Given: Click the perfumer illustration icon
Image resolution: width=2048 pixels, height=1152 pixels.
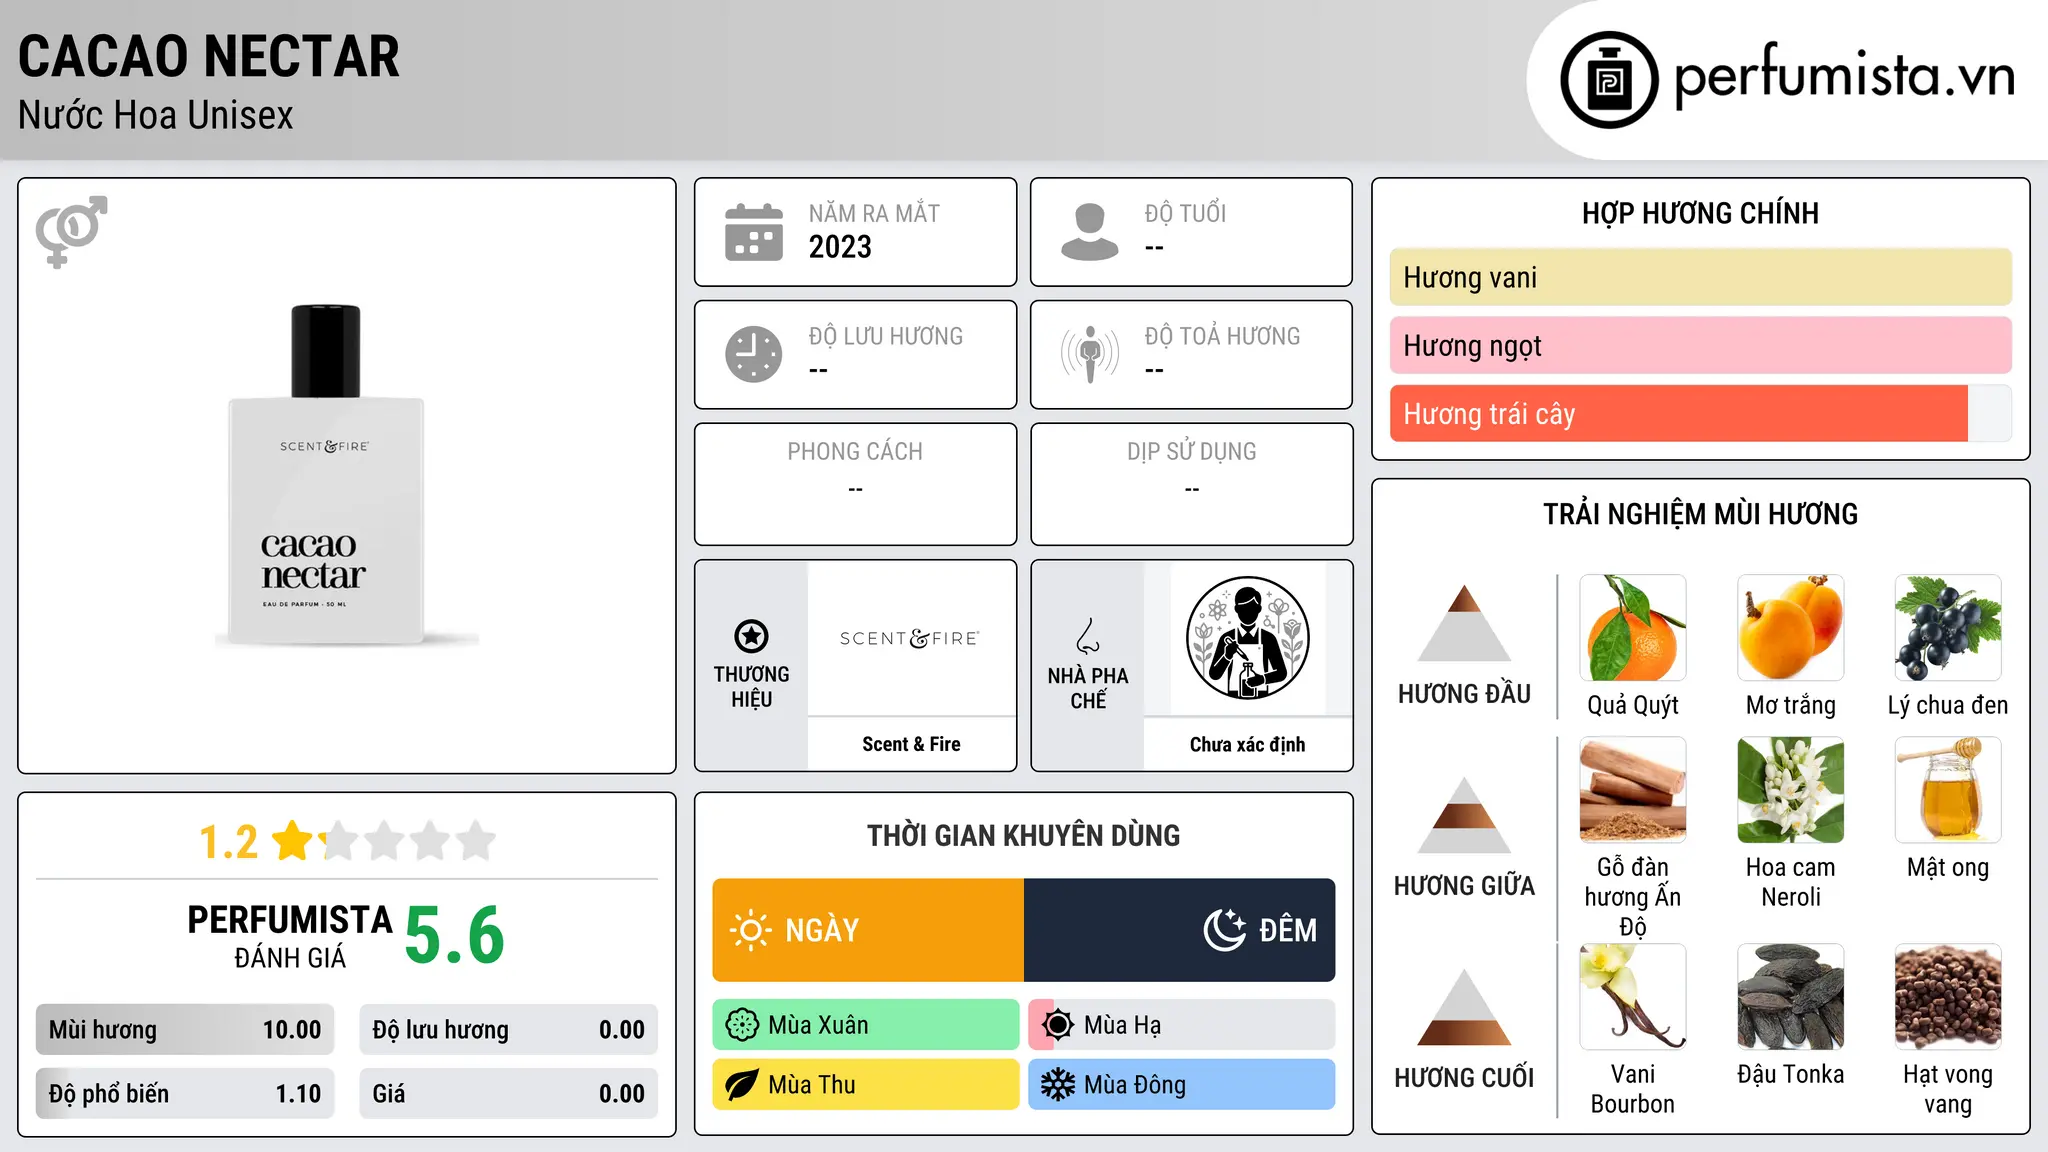Looking at the screenshot, I should point(1248,638).
